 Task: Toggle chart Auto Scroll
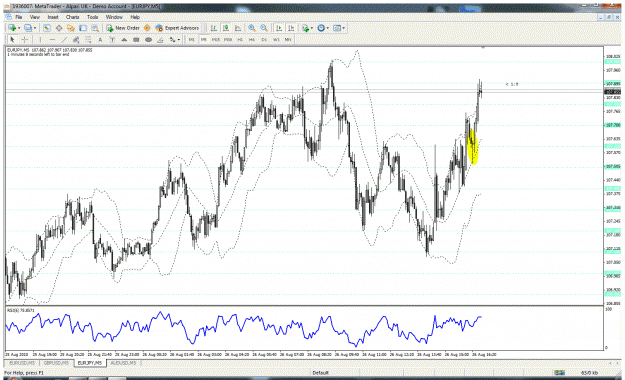click(279, 28)
